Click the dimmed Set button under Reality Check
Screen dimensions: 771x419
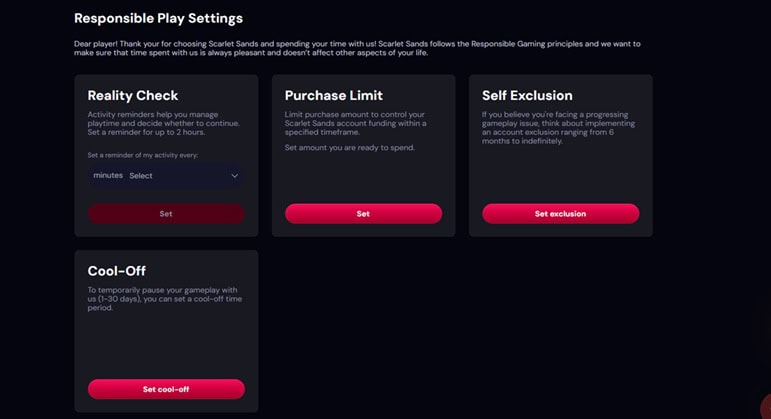point(166,214)
